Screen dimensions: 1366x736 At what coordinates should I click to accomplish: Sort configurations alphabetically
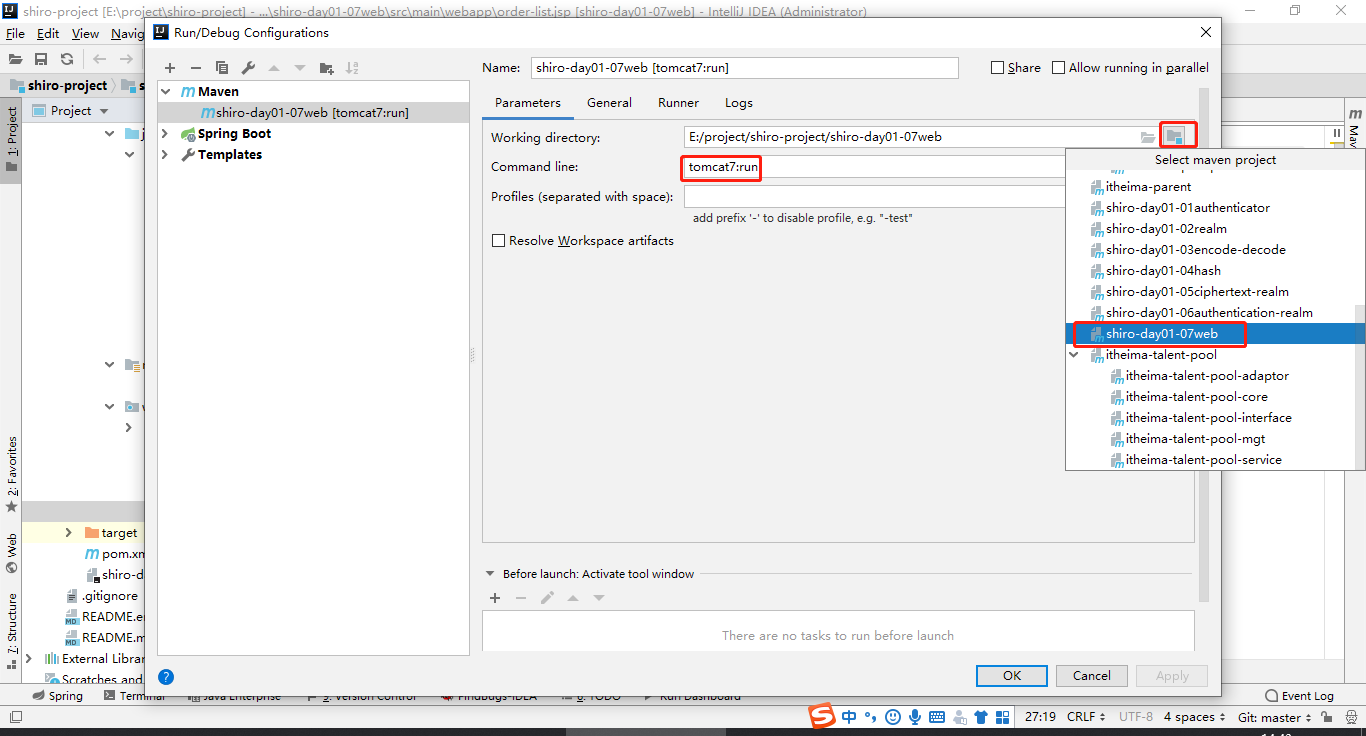352,68
